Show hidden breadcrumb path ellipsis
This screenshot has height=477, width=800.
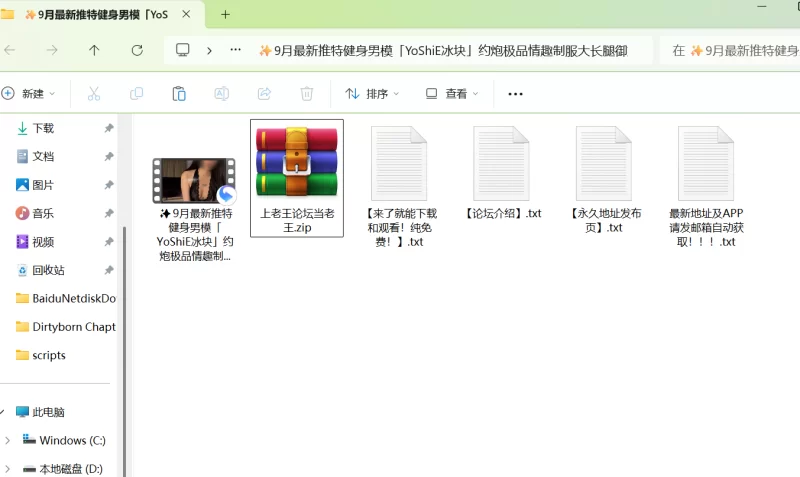(x=235, y=50)
